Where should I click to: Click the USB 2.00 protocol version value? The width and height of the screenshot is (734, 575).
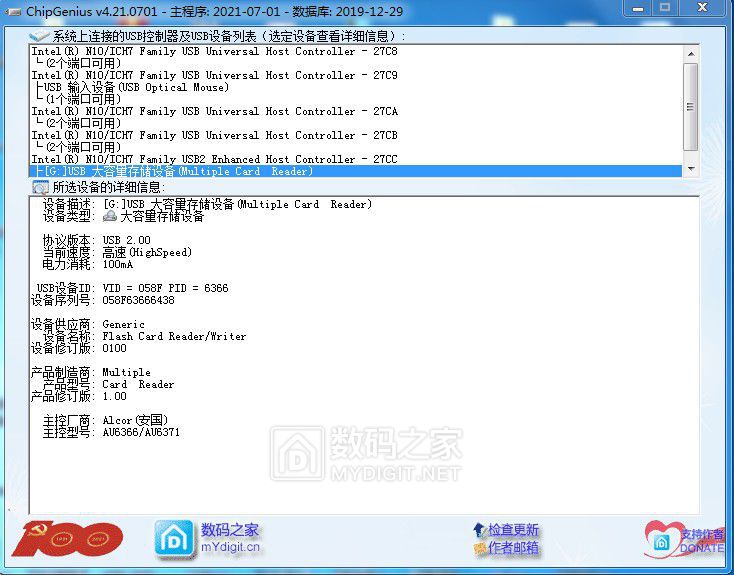point(126,240)
